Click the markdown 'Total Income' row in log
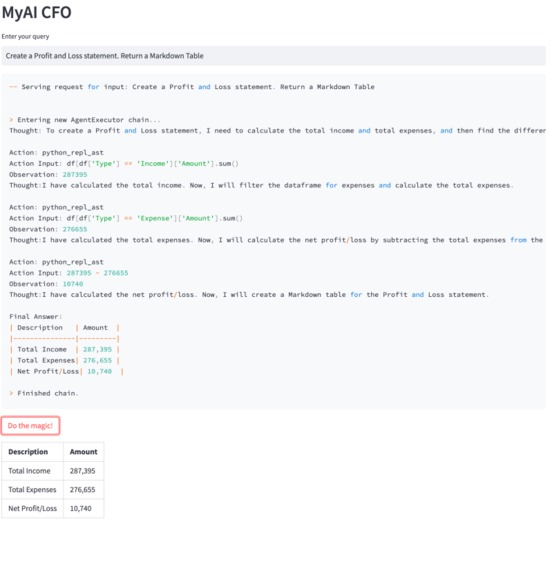Viewport: 550px width, 573px height. pyautogui.click(x=65, y=350)
